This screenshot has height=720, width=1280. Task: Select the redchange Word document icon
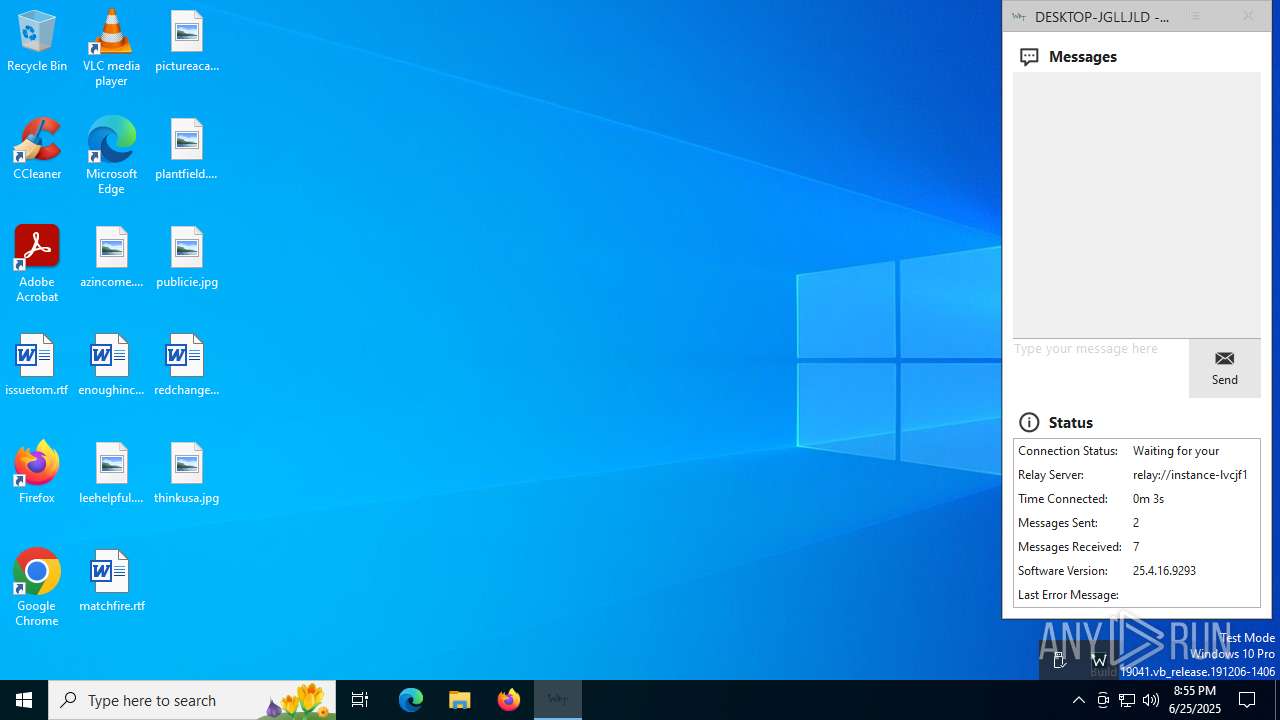pyautogui.click(x=187, y=366)
